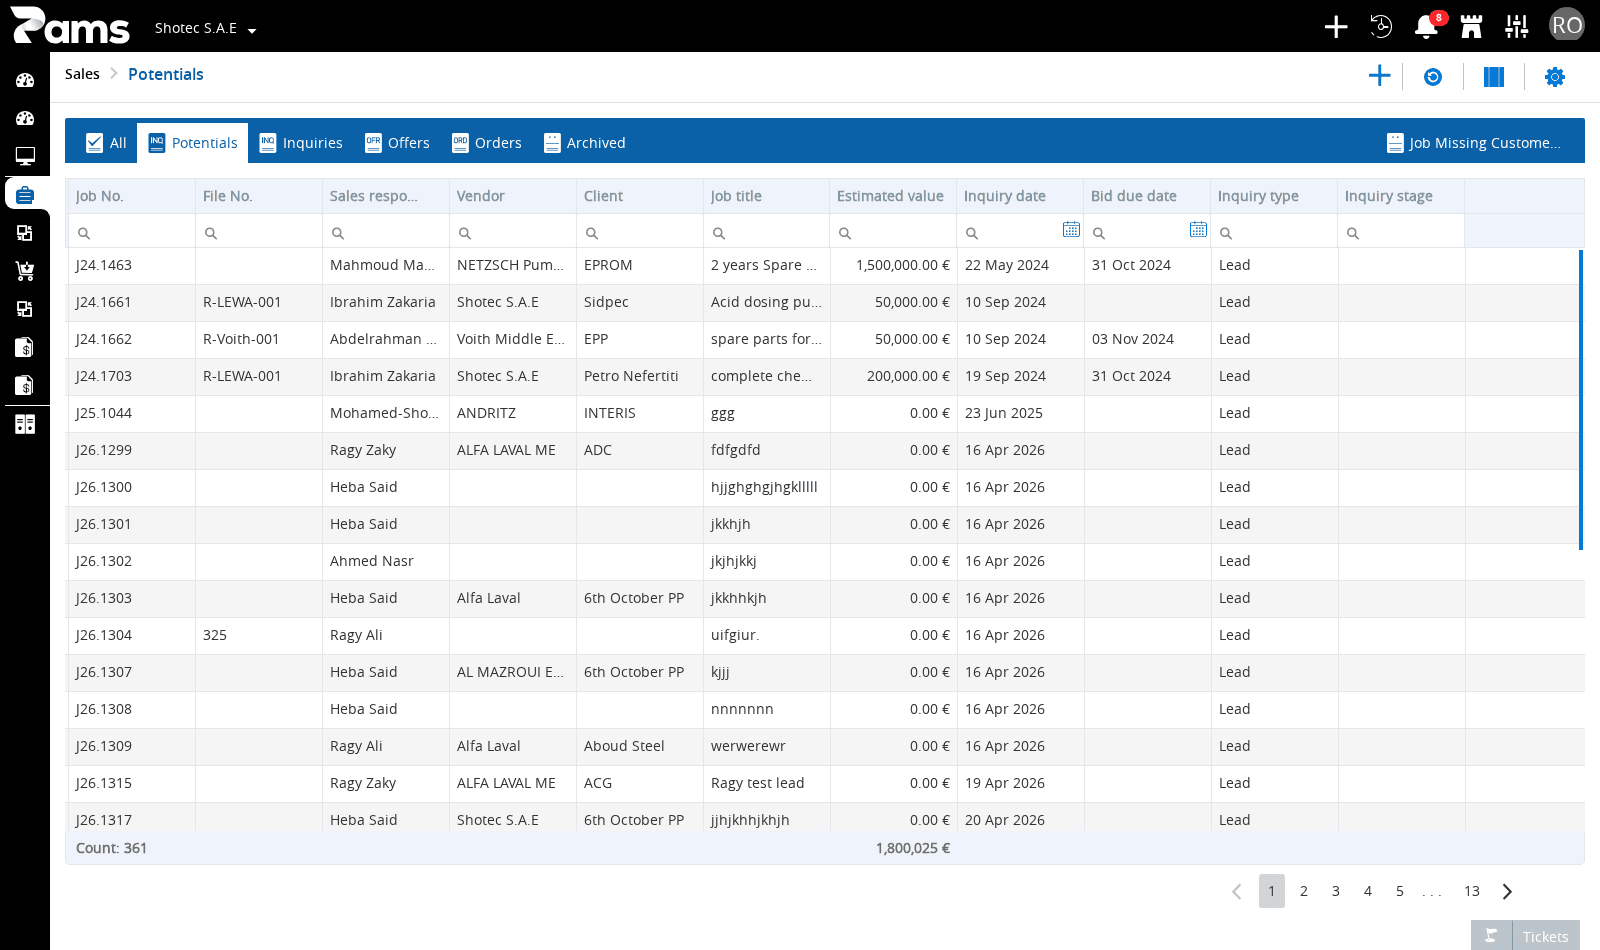Click the second gauge icon in the sidebar
This screenshot has width=1600, height=950.
pos(25,118)
